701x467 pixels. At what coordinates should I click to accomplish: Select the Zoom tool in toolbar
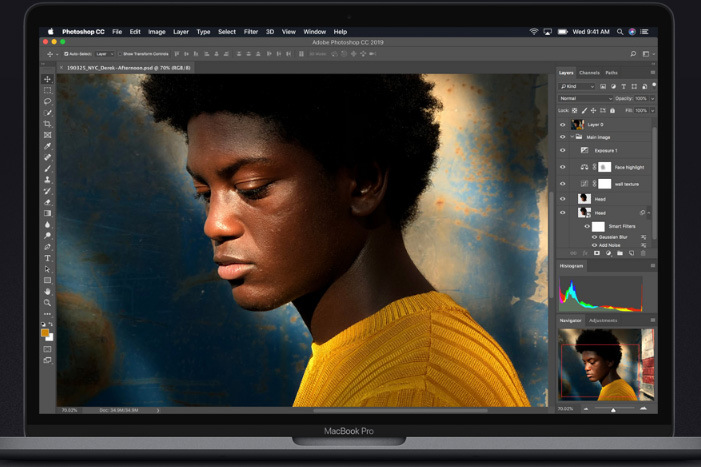click(47, 302)
